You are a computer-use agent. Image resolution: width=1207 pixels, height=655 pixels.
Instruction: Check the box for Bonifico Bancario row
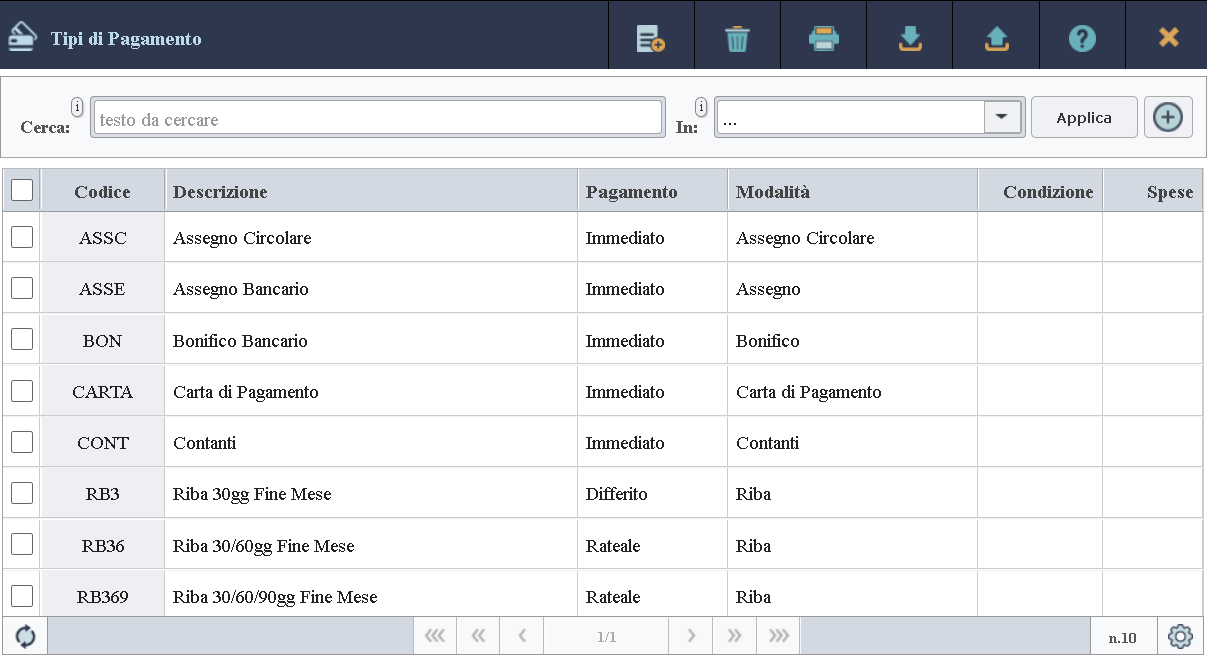click(x=22, y=340)
